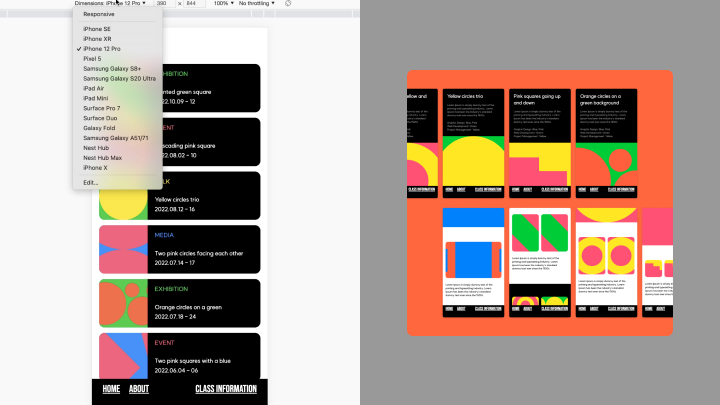Image resolution: width=720 pixels, height=405 pixels.
Task: Select green diagonal cards page mockup
Action: pos(540,262)
